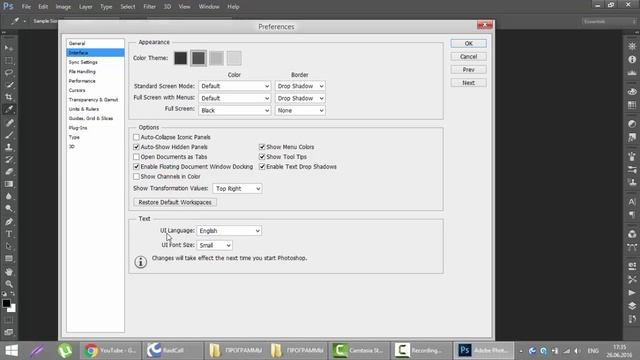Open uTorrent from the taskbar
Viewport: 640px width, 360px height.
click(x=65, y=350)
